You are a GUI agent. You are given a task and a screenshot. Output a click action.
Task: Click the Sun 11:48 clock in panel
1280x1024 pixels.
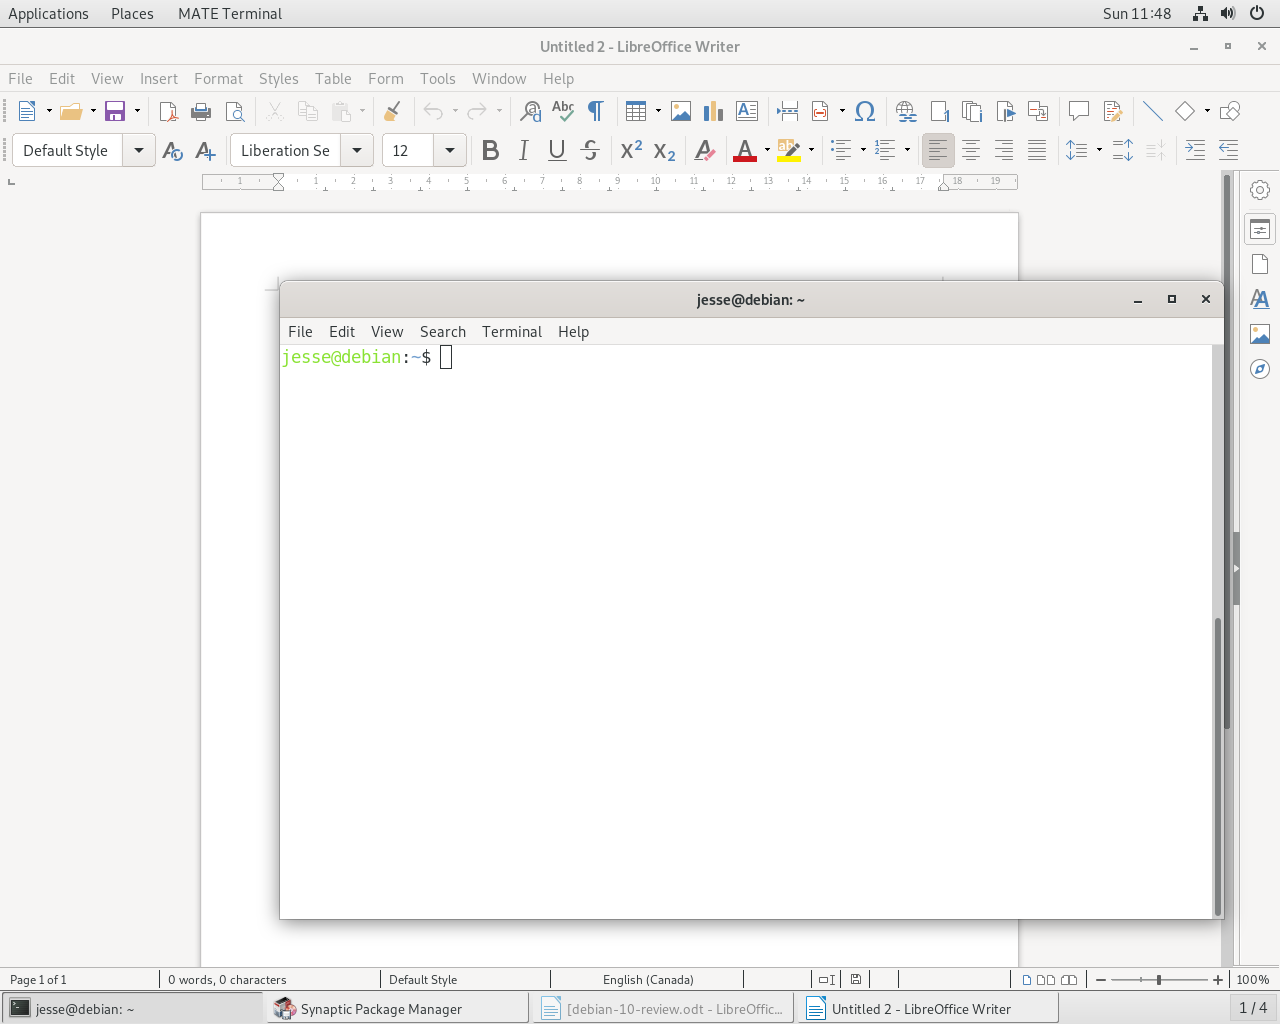(1137, 14)
